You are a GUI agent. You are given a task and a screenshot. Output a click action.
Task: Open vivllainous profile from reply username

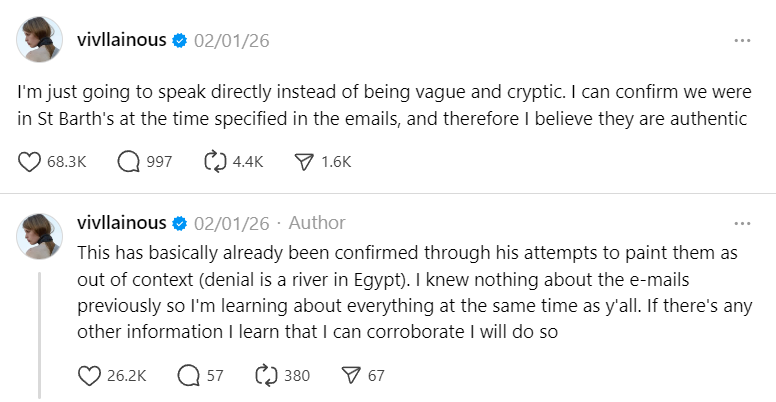pyautogui.click(x=120, y=223)
